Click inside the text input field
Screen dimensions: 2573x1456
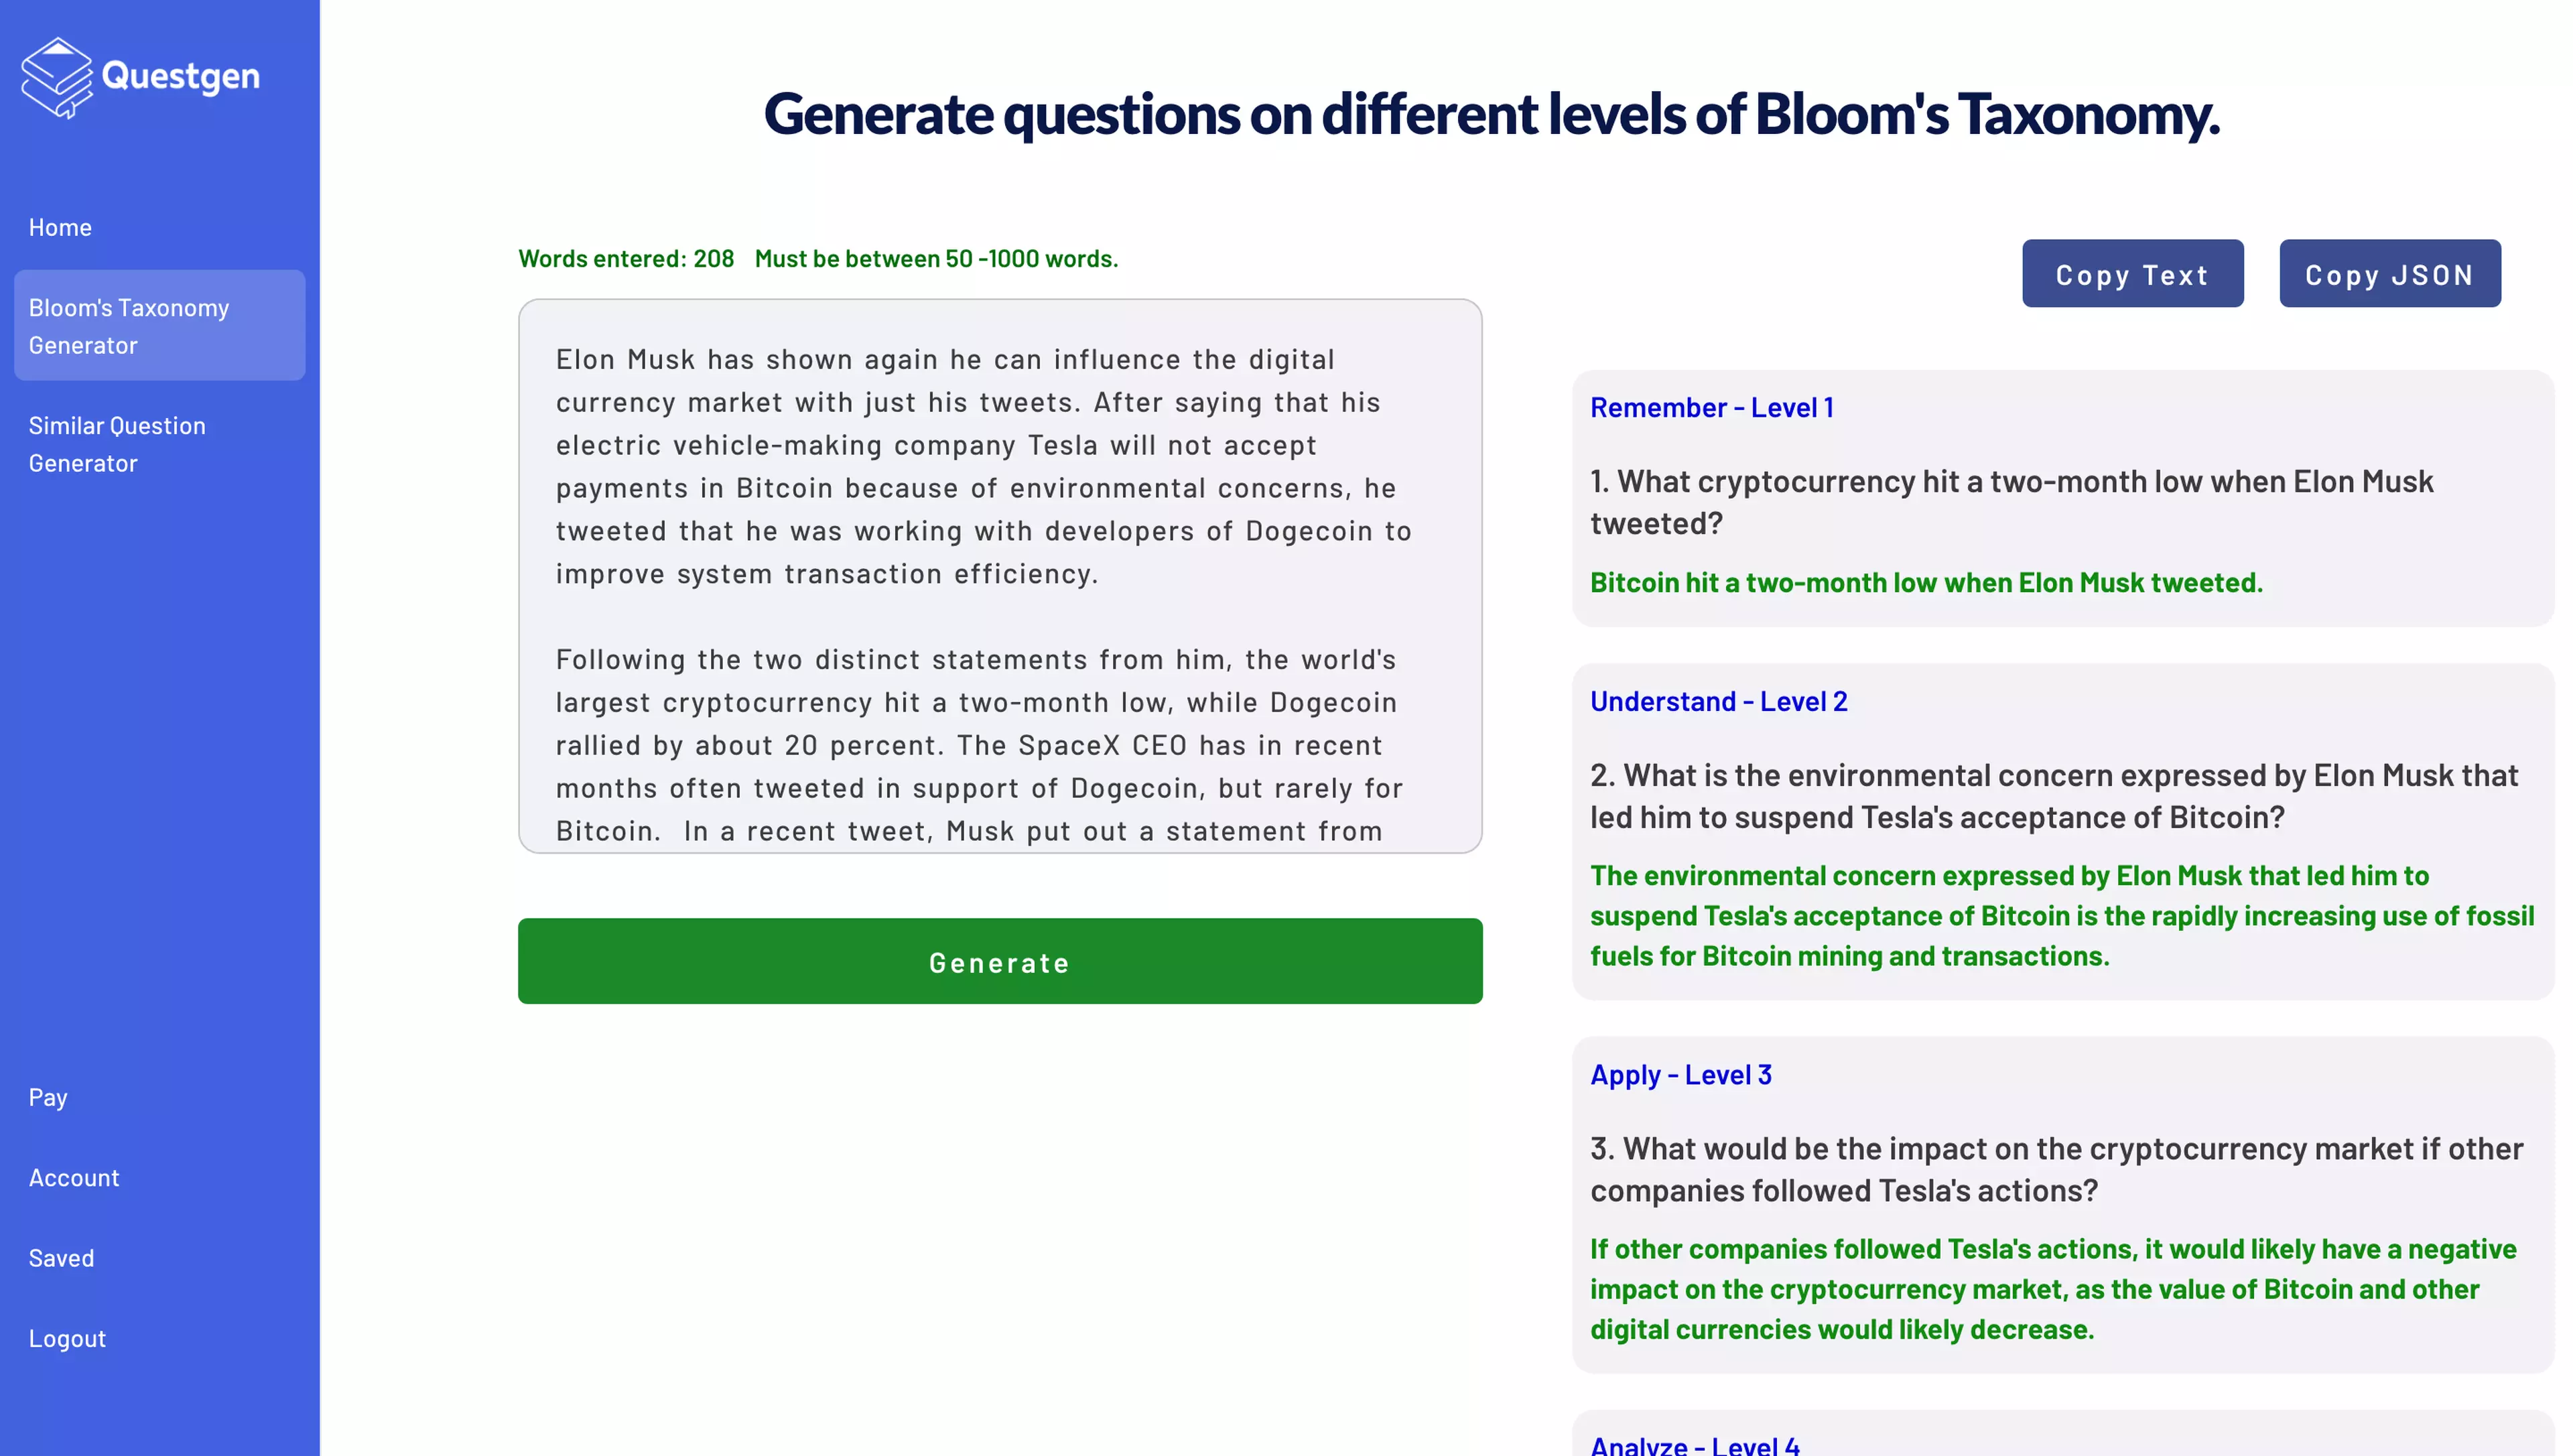1000,574
